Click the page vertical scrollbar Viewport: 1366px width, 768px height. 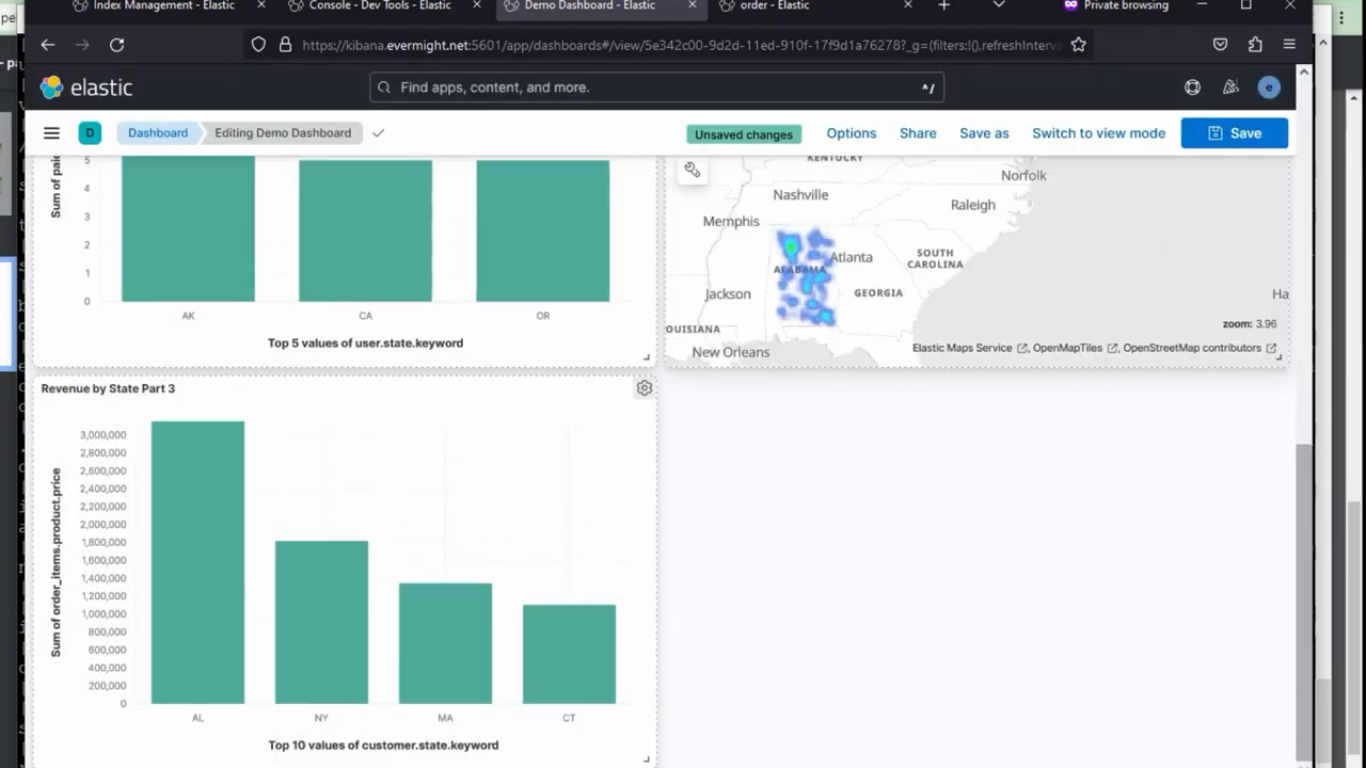coord(1302,600)
